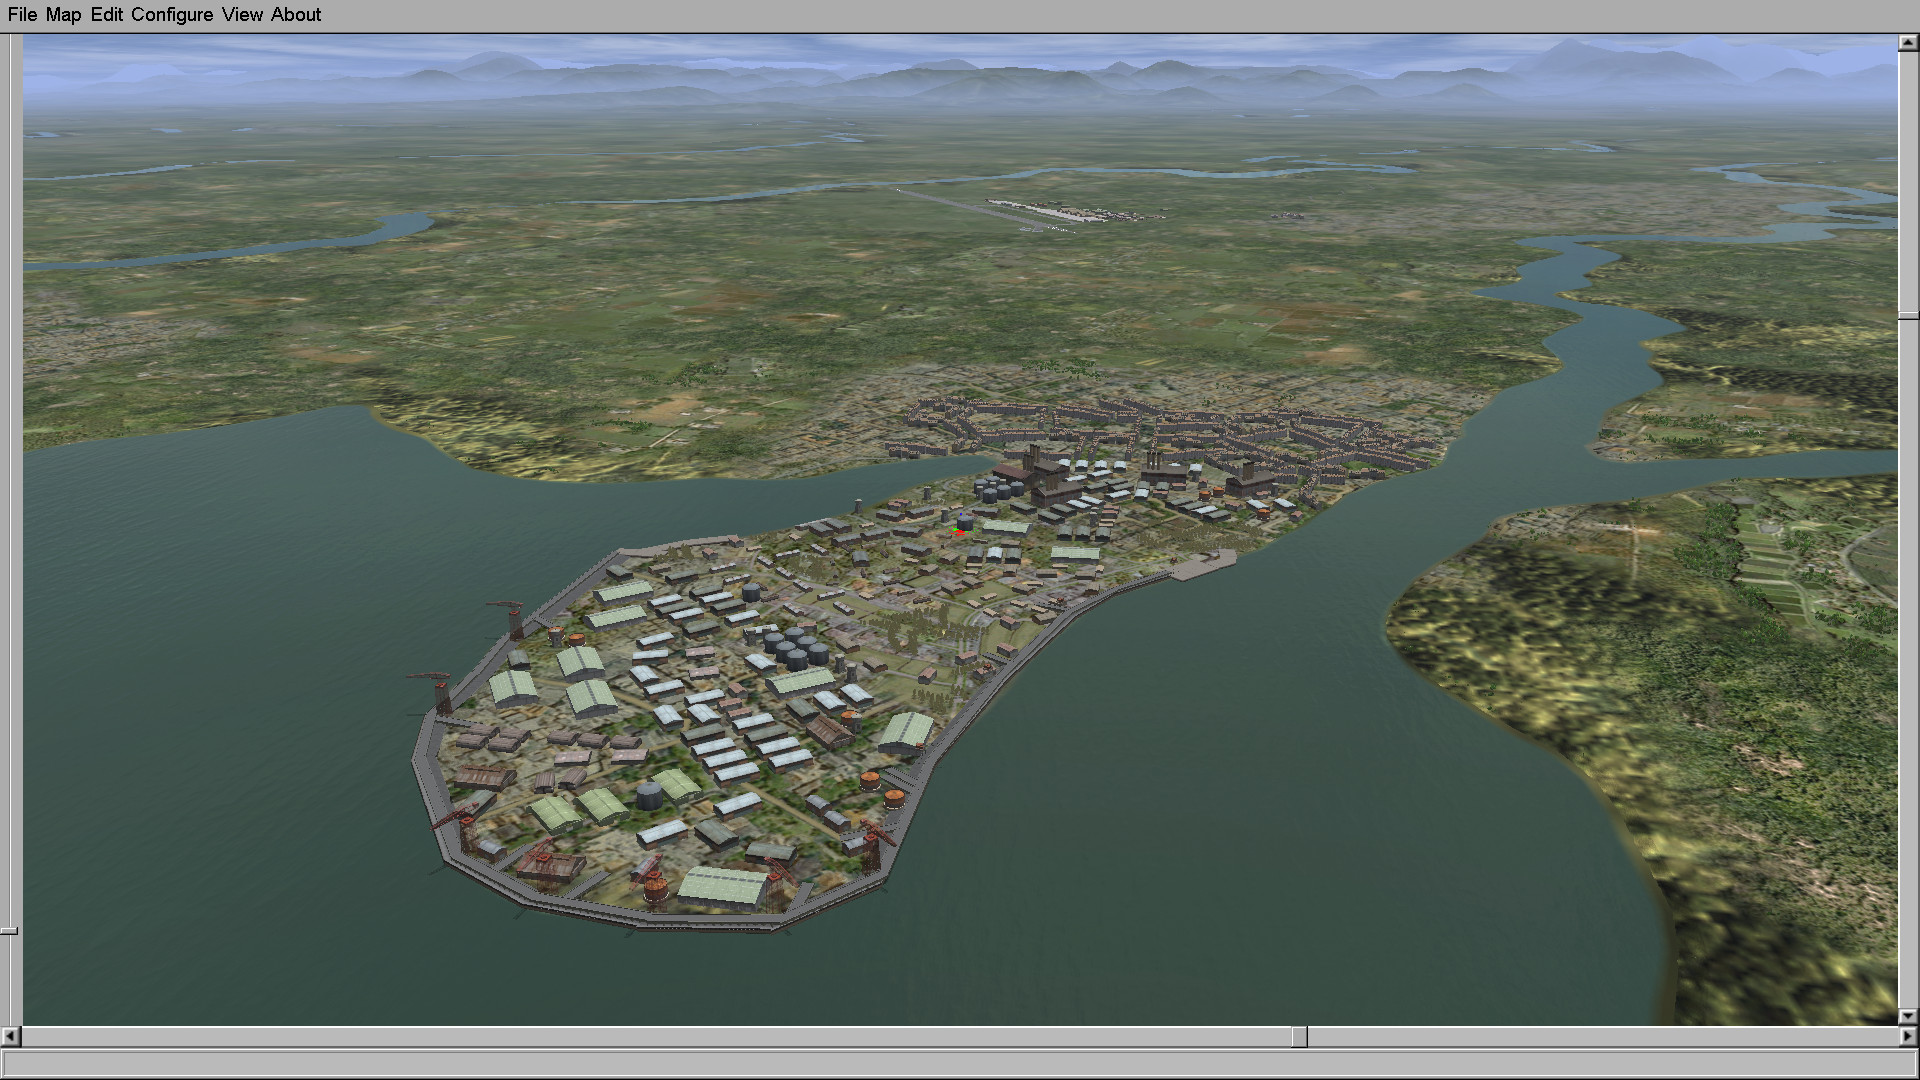Open the Configure menu
Viewport: 1920px width, 1080px height.
pyautogui.click(x=171, y=15)
